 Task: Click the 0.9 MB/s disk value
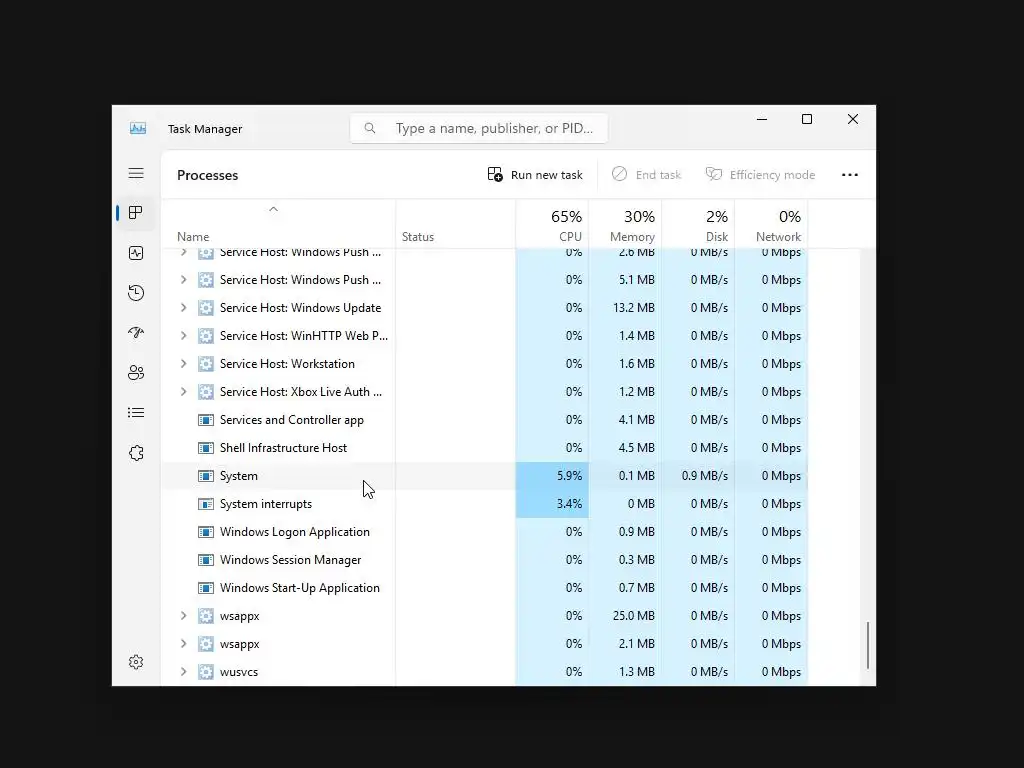[x=705, y=476]
